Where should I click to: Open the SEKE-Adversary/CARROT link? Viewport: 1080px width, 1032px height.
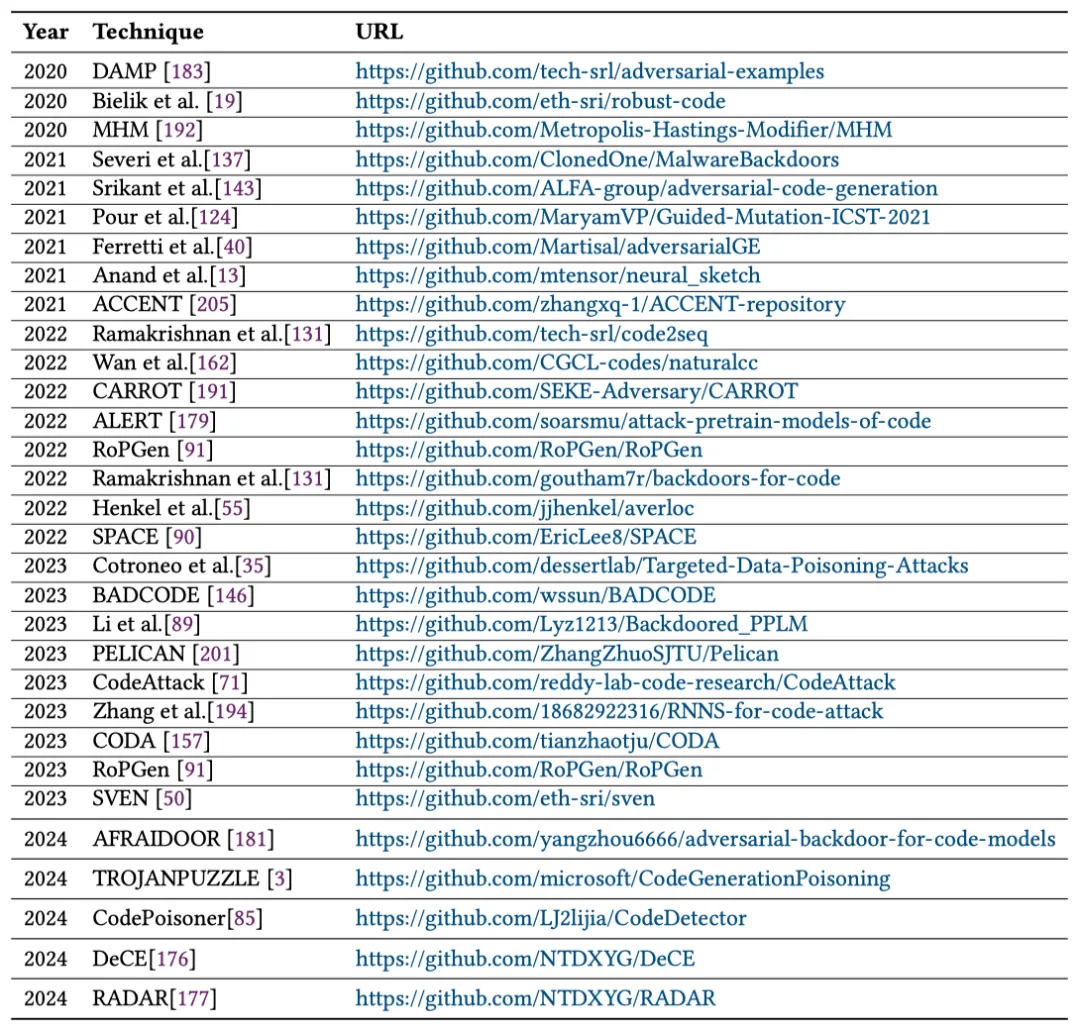click(577, 392)
